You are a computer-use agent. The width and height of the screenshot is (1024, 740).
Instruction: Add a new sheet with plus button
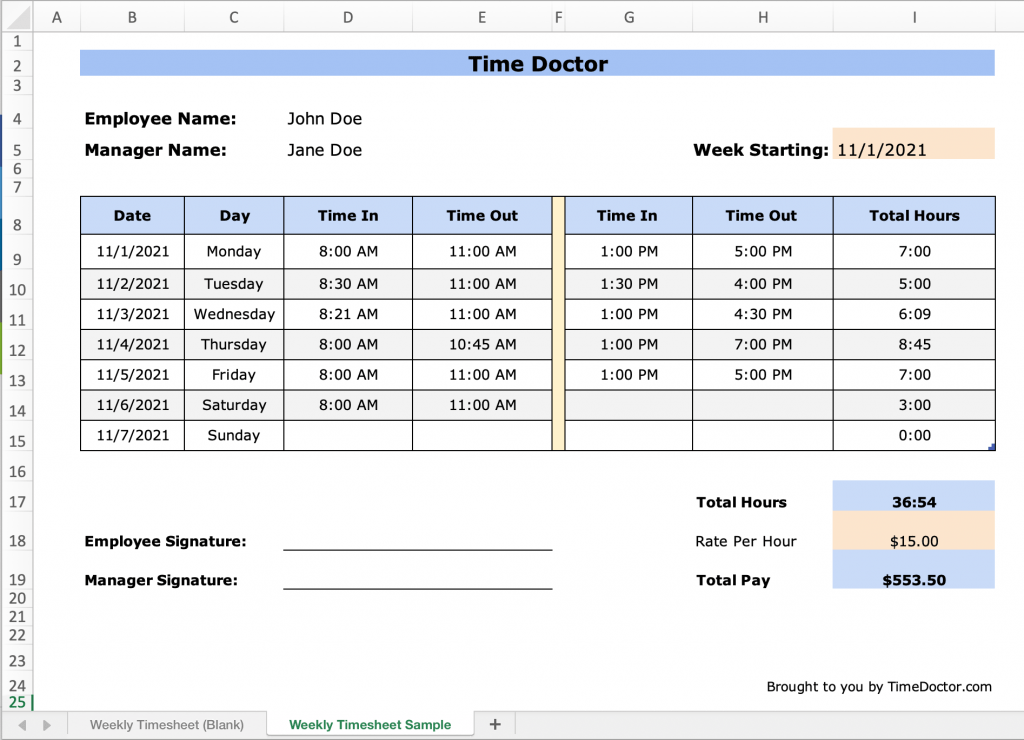tap(495, 724)
